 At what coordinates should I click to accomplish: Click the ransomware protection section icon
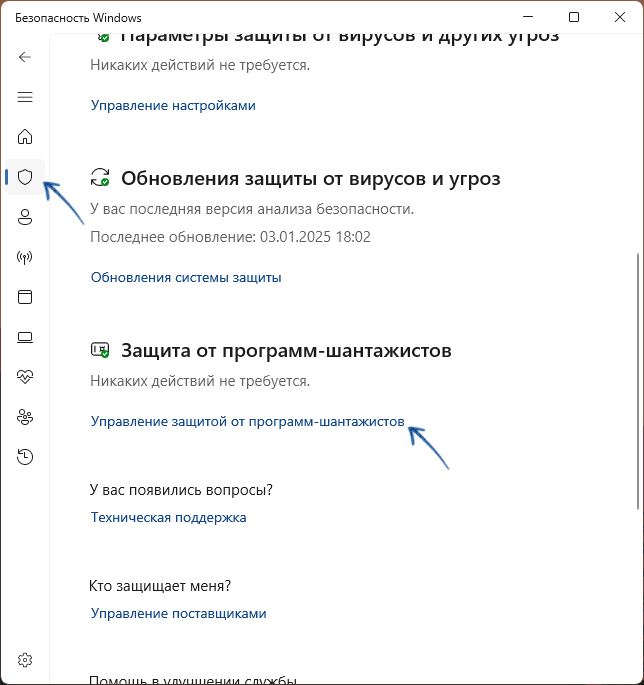tap(100, 350)
